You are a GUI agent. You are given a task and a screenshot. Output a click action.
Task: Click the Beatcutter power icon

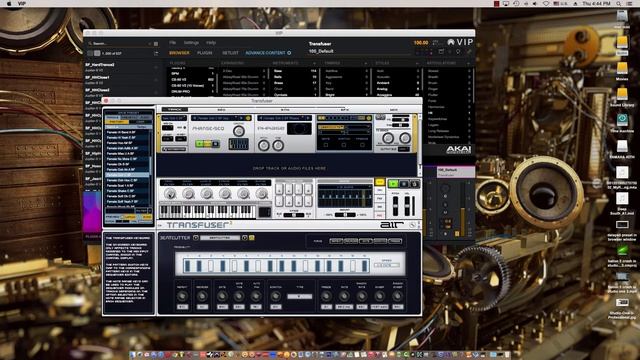(196, 238)
